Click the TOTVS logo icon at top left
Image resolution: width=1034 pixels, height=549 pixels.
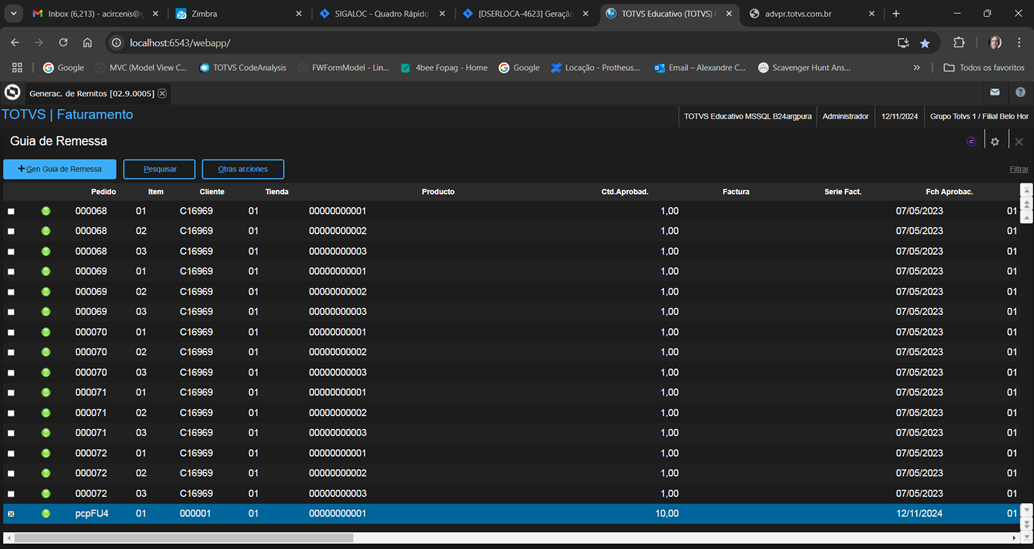(12, 92)
